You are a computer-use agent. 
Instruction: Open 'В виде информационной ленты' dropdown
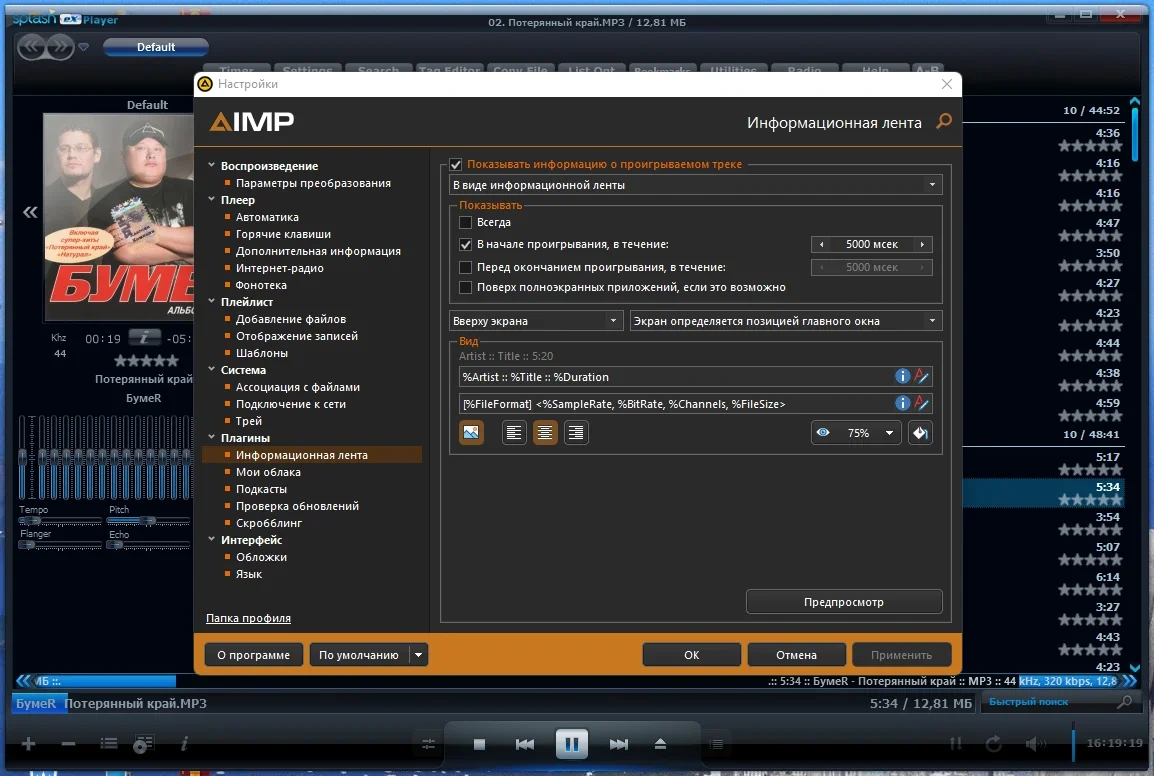(x=695, y=184)
